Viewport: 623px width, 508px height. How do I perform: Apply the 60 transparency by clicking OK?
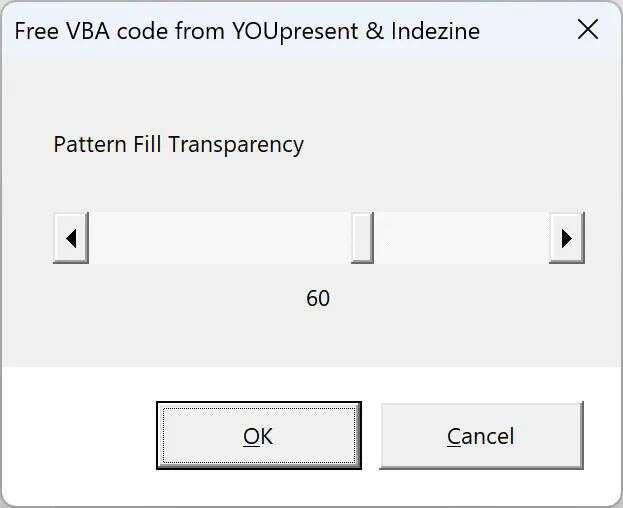pyautogui.click(x=258, y=436)
